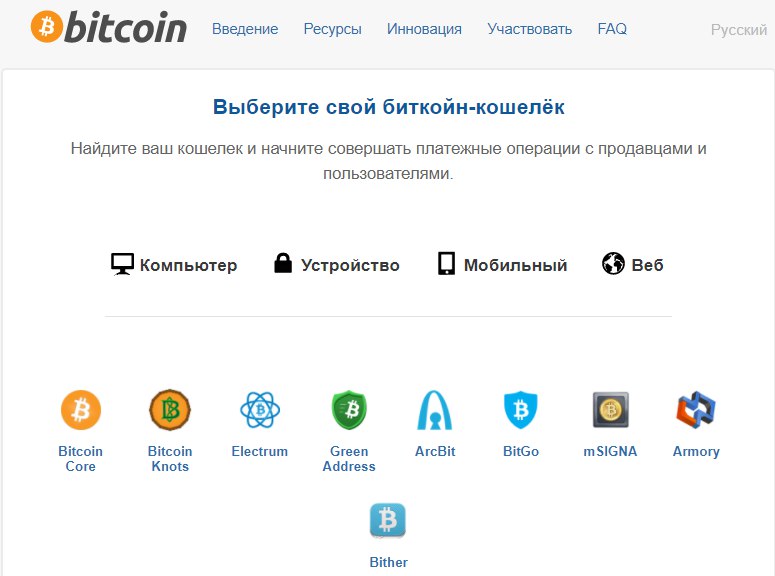Select the Bither wallet icon
This screenshot has width=775, height=576.
(388, 520)
